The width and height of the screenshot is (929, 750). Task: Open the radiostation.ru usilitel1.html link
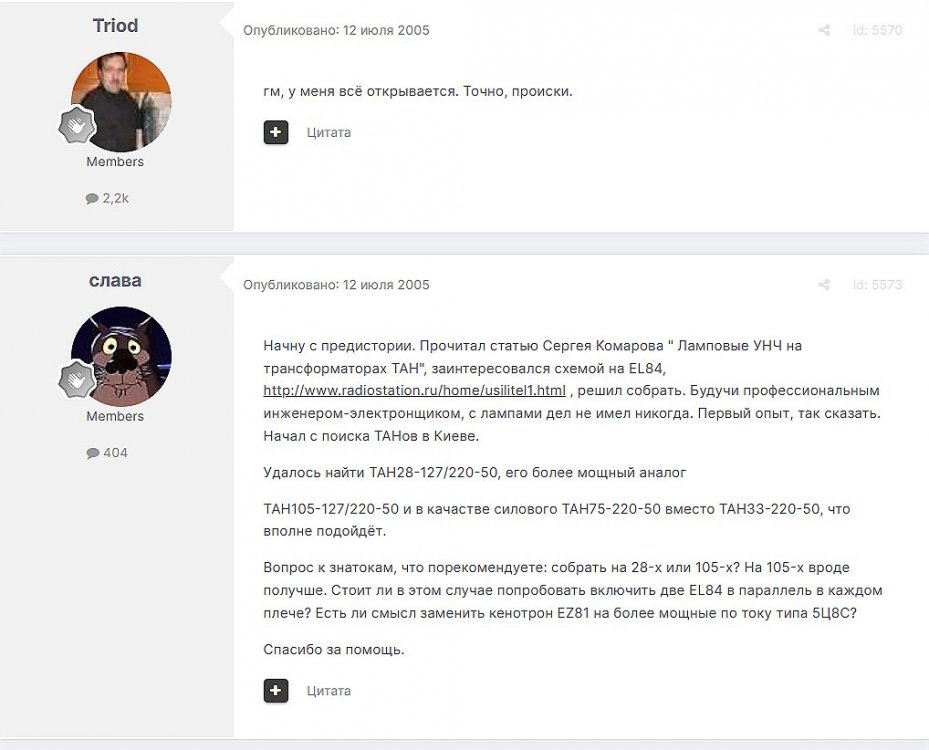coord(414,390)
